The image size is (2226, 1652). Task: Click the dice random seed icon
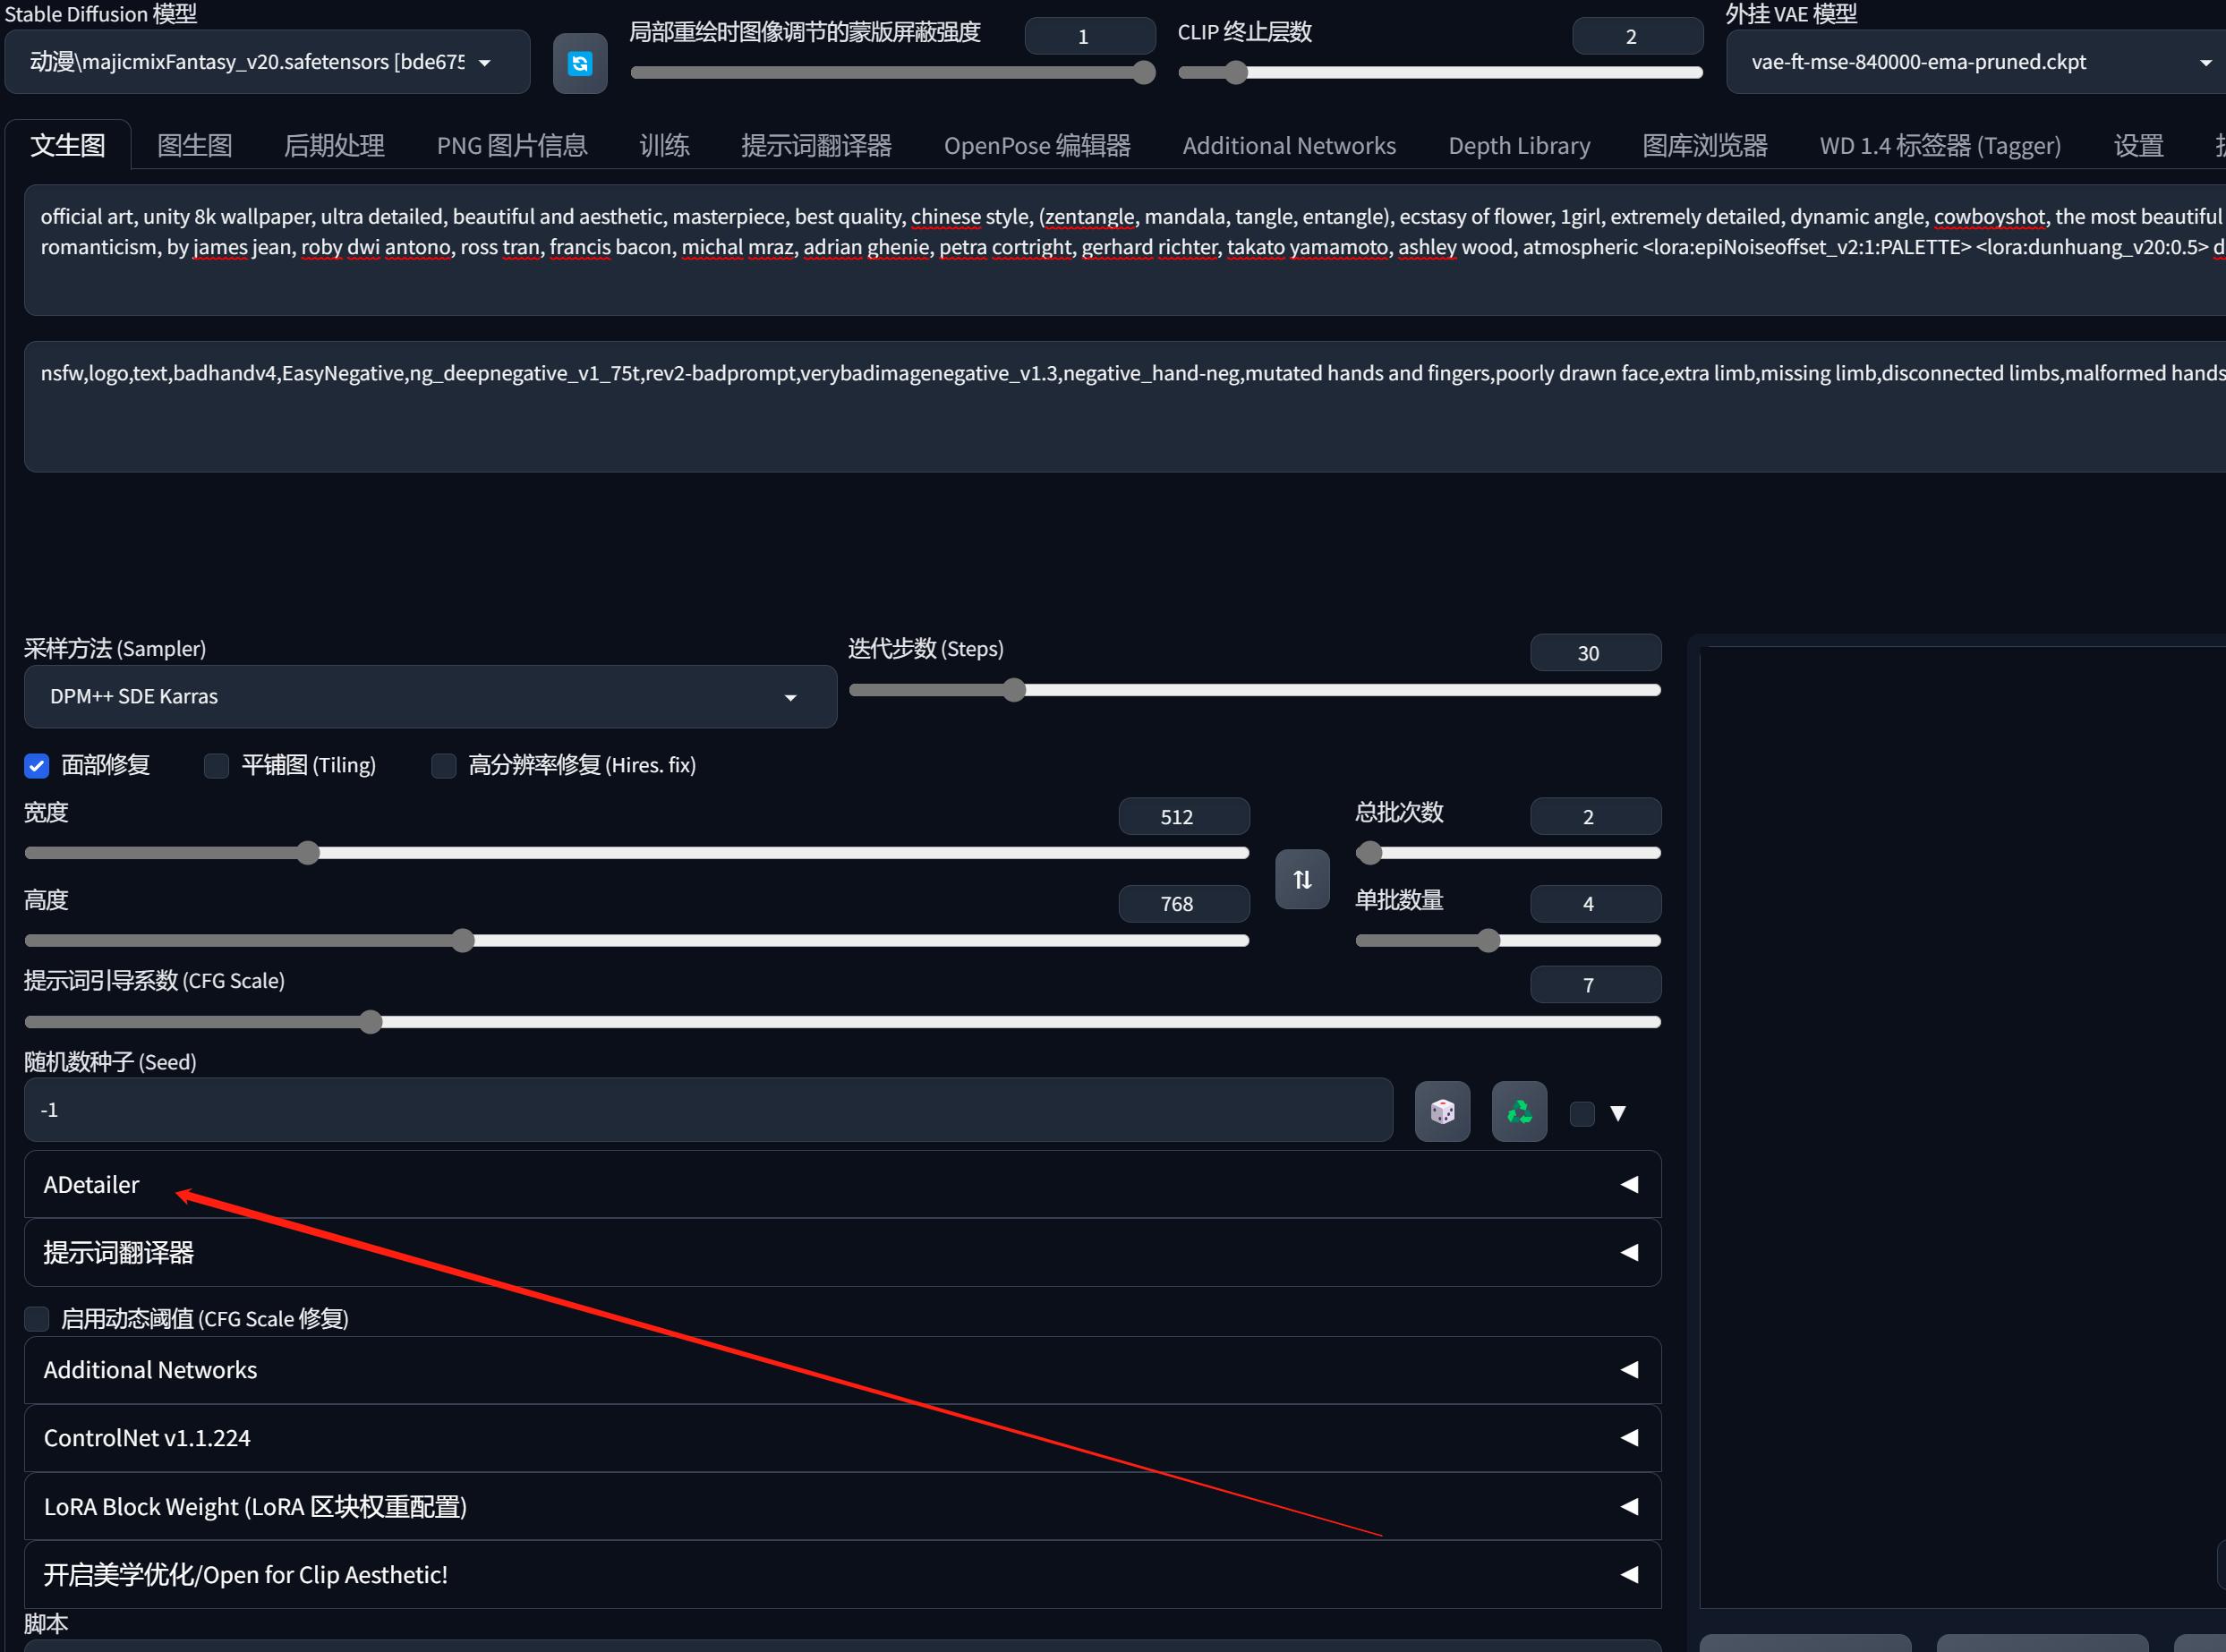(x=1442, y=1111)
